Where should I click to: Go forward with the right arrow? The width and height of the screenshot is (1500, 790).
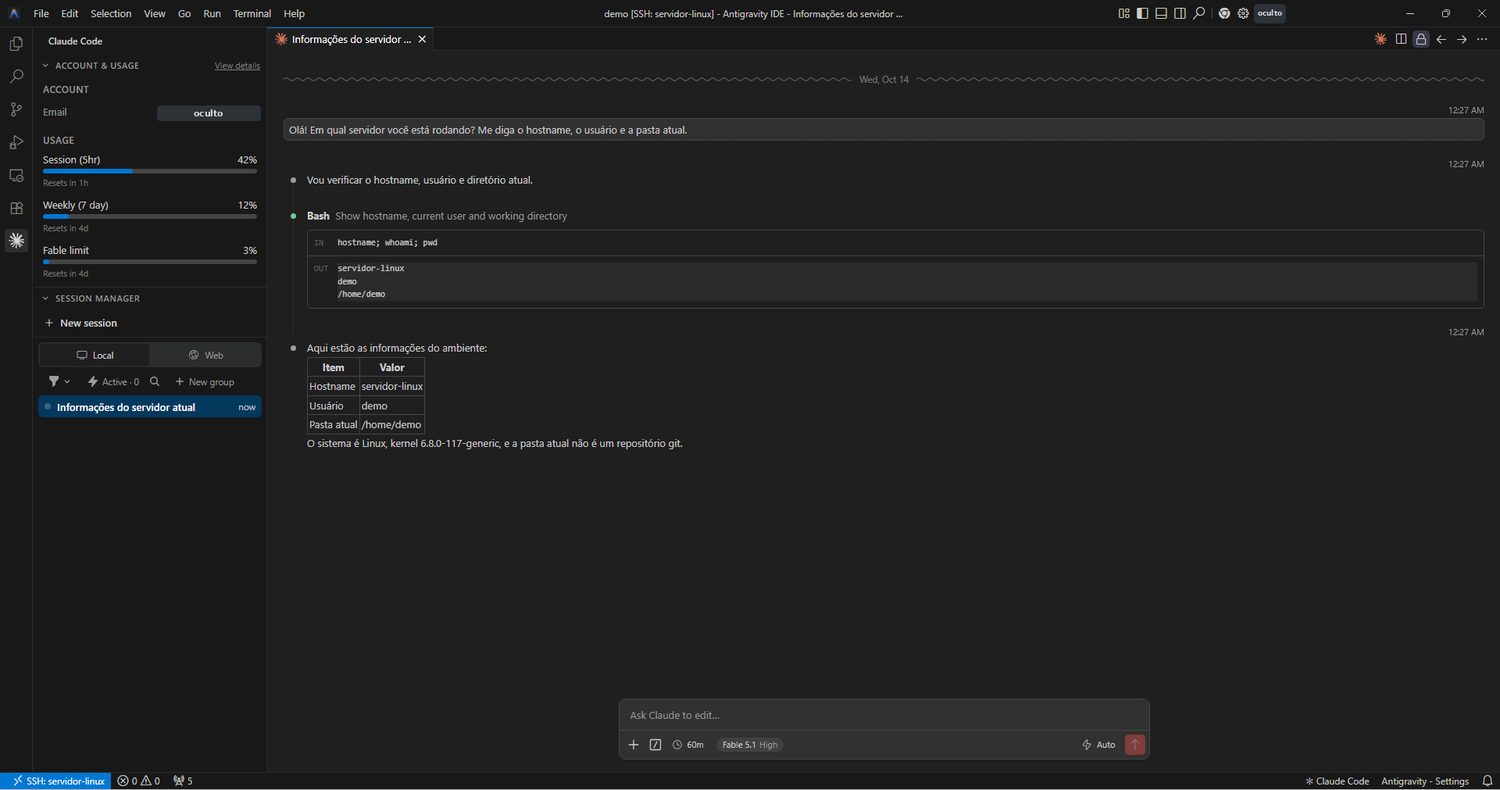1461,39
